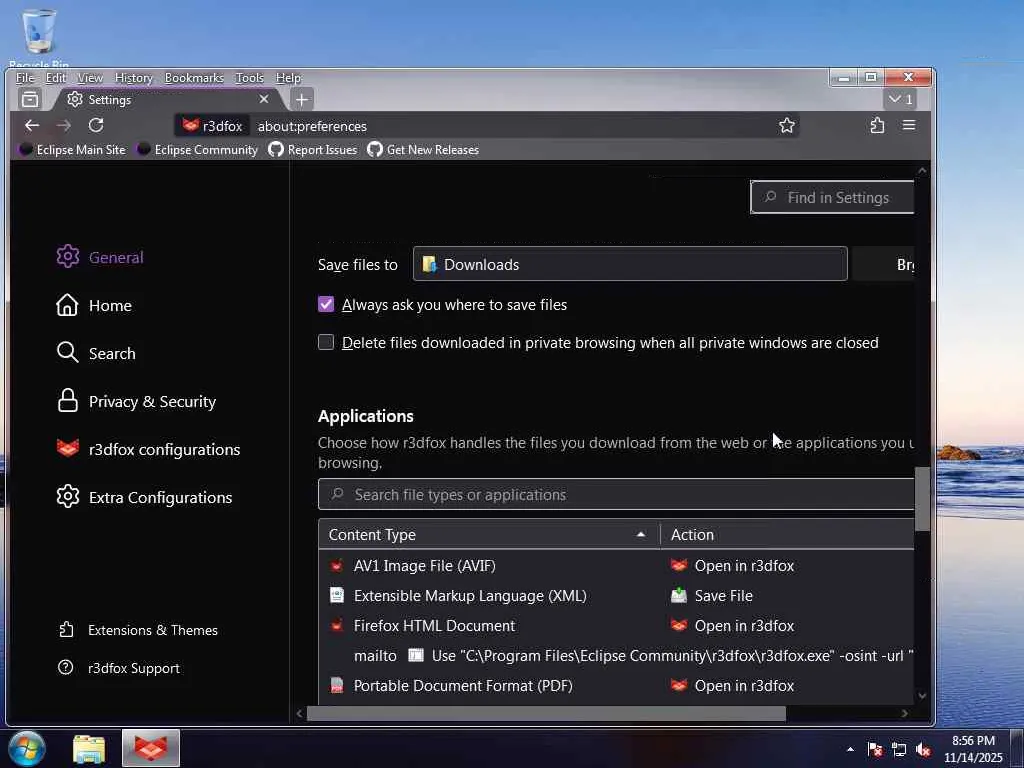Click the horizontal scrollbar thumb in settings
The width and height of the screenshot is (1024, 768).
click(x=547, y=714)
